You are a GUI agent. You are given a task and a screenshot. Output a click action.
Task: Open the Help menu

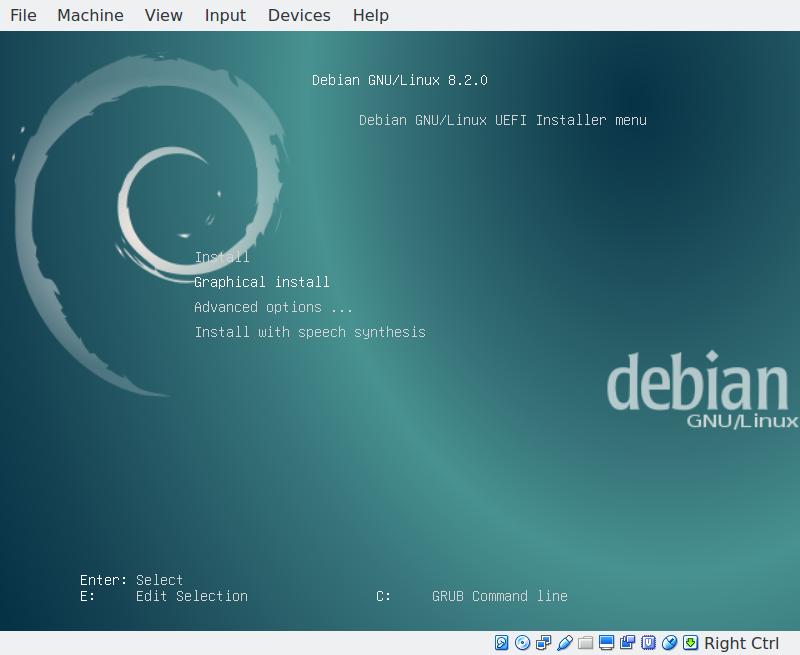coord(371,15)
